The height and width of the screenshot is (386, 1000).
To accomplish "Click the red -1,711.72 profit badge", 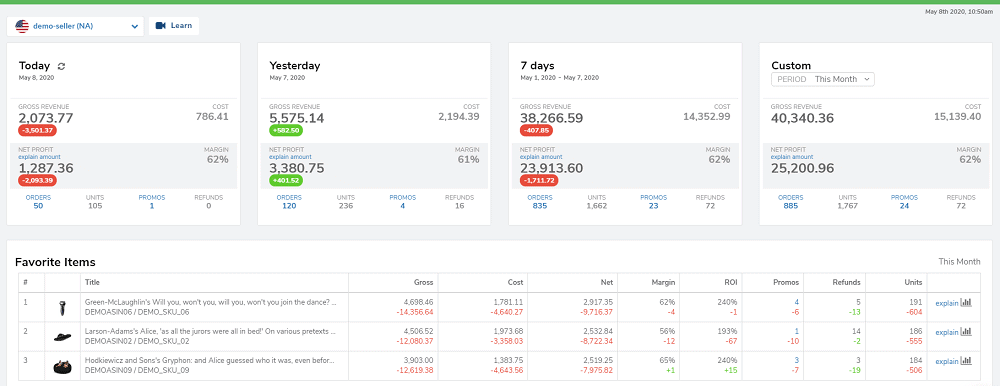I will click(x=539, y=181).
